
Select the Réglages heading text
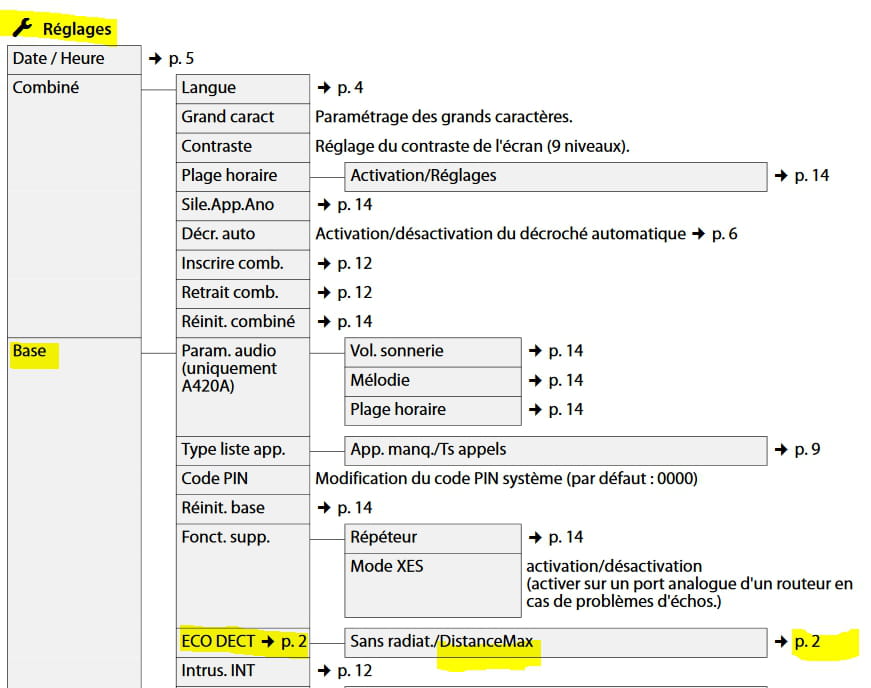(77, 29)
